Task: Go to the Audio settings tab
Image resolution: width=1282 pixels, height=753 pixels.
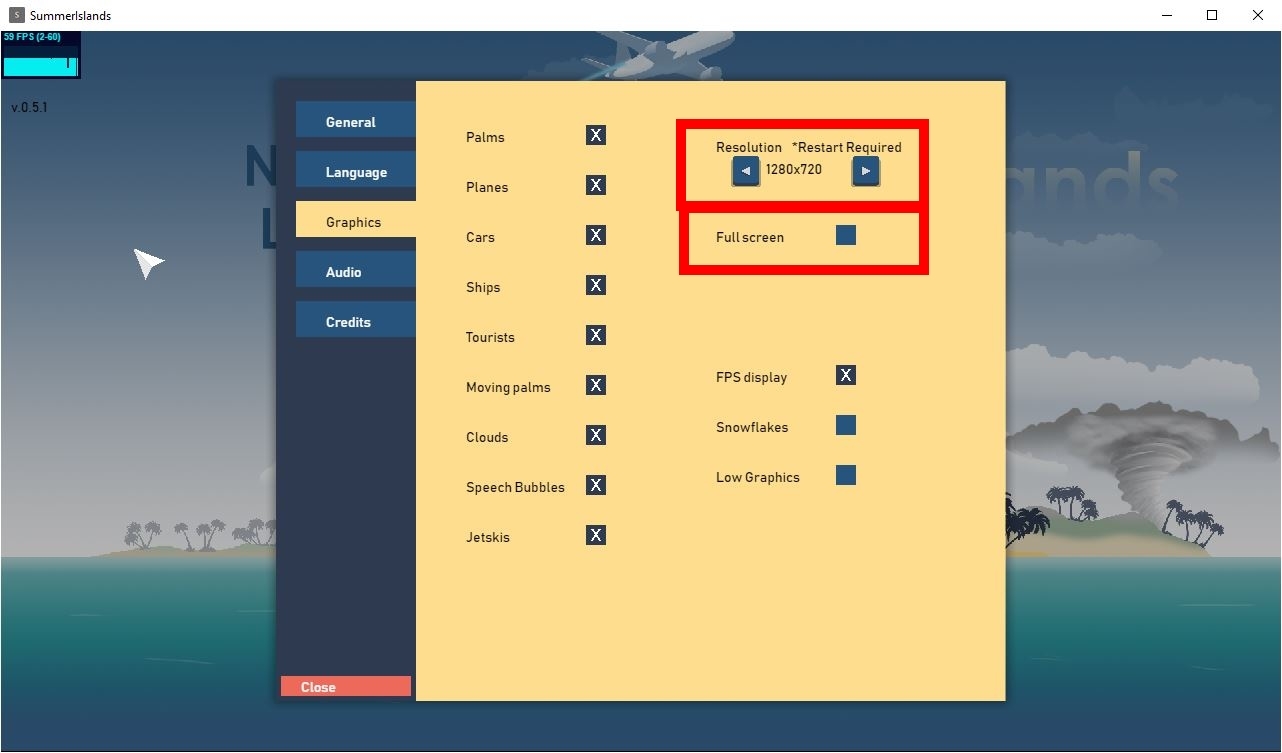Action: tap(355, 271)
